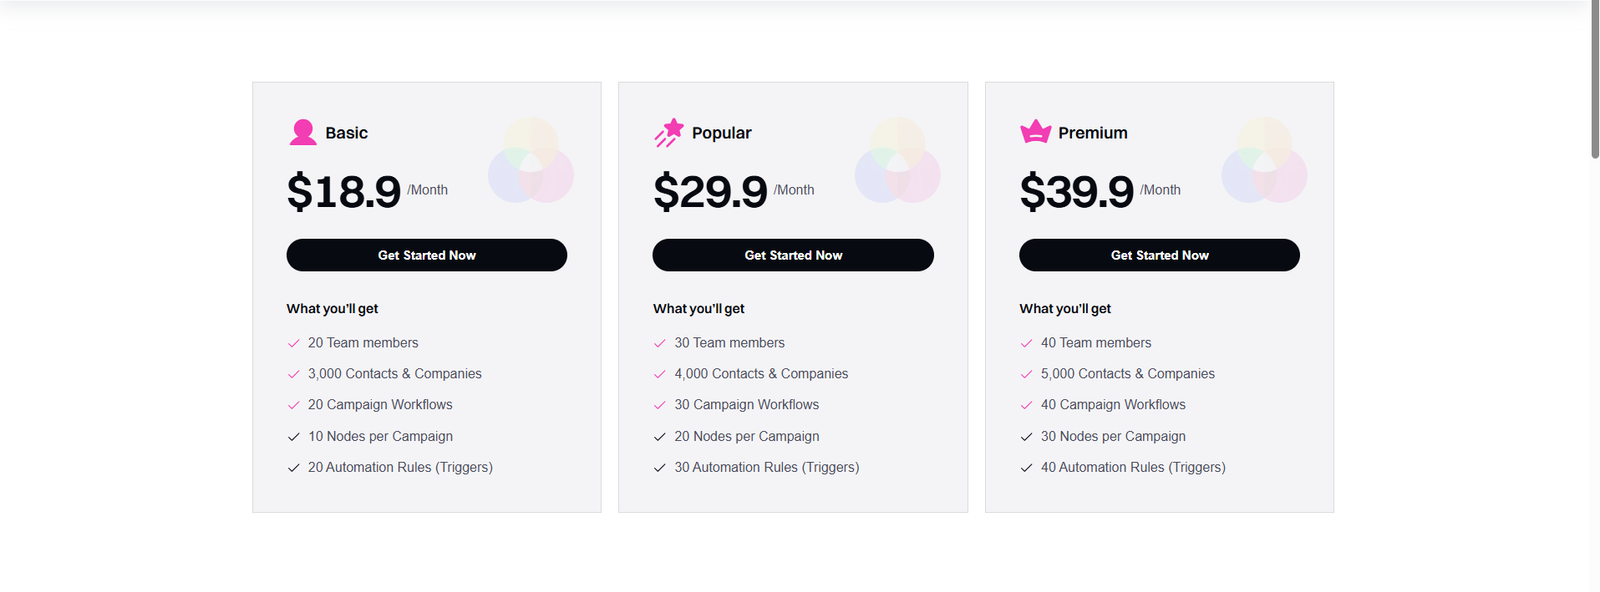Click the 5,000 Contacts & Companies feature
The height and width of the screenshot is (592, 1600).
pos(1127,374)
